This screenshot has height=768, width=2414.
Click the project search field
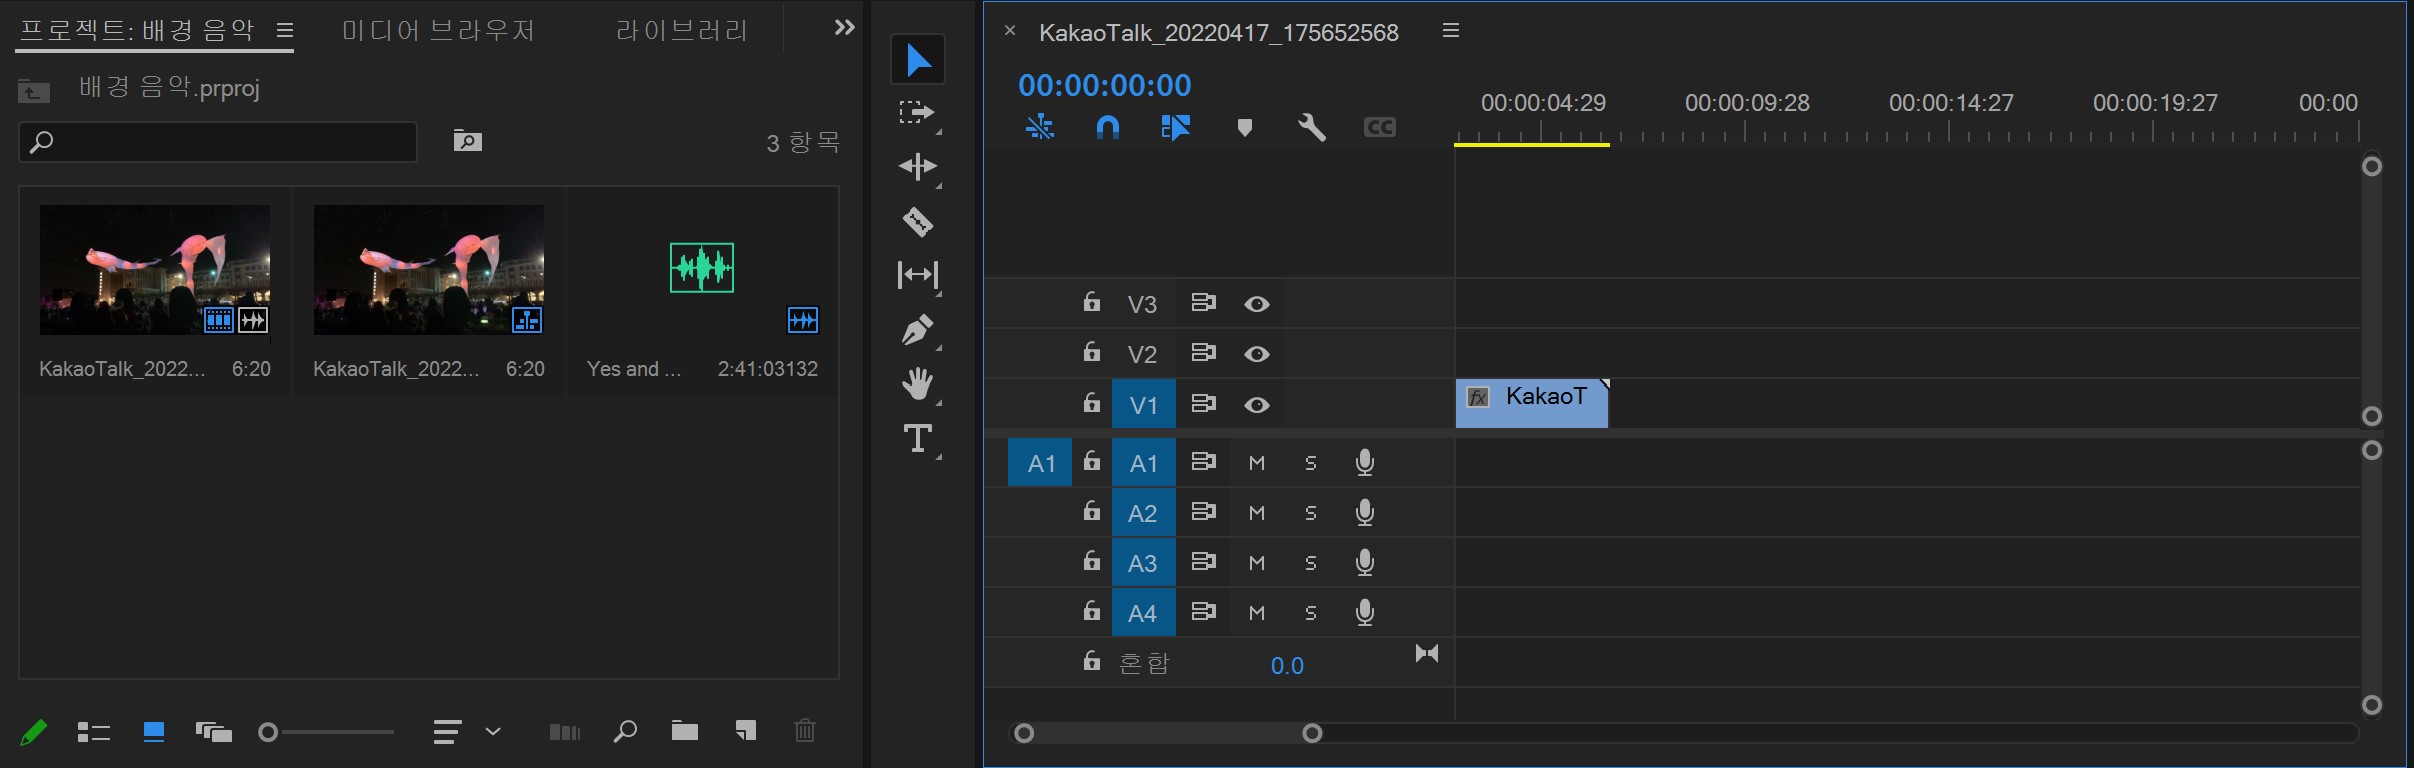tap(218, 142)
